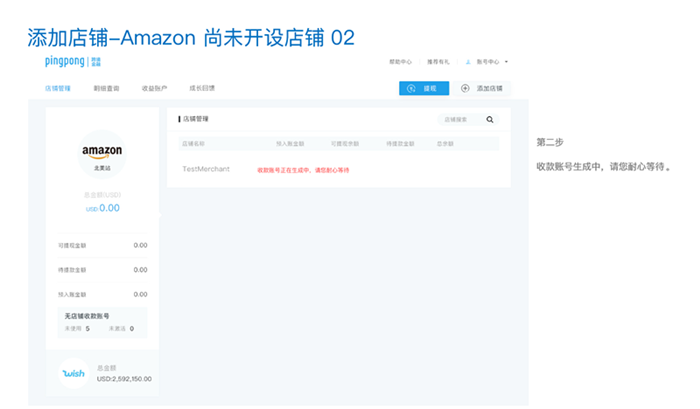Screen dimensions: 700x409
Task: Click the 待提款金额 column header
Action: [x=400, y=144]
